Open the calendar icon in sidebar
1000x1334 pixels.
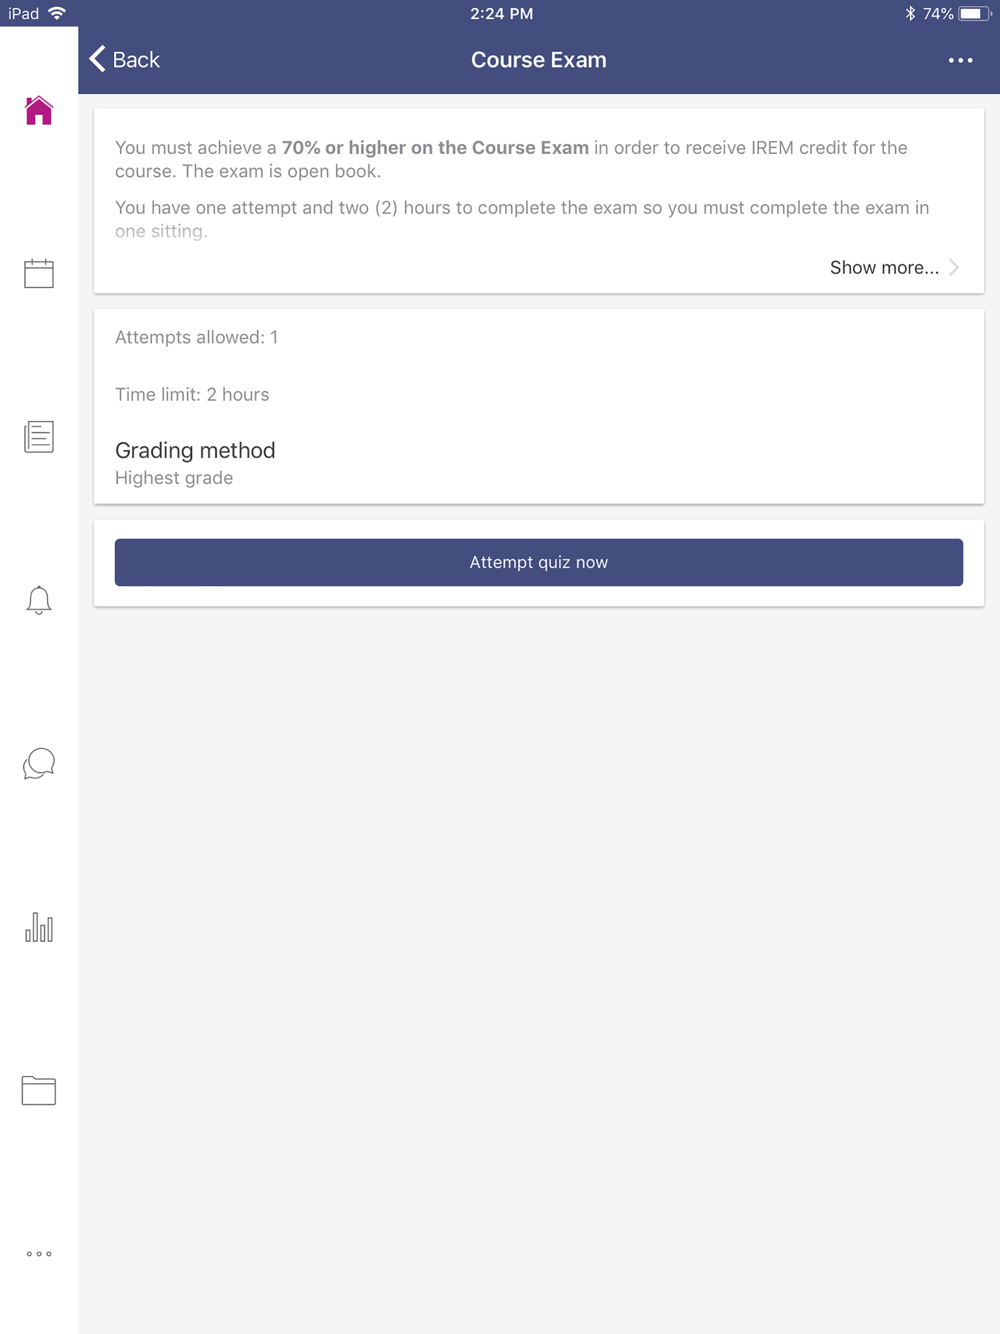pyautogui.click(x=39, y=273)
